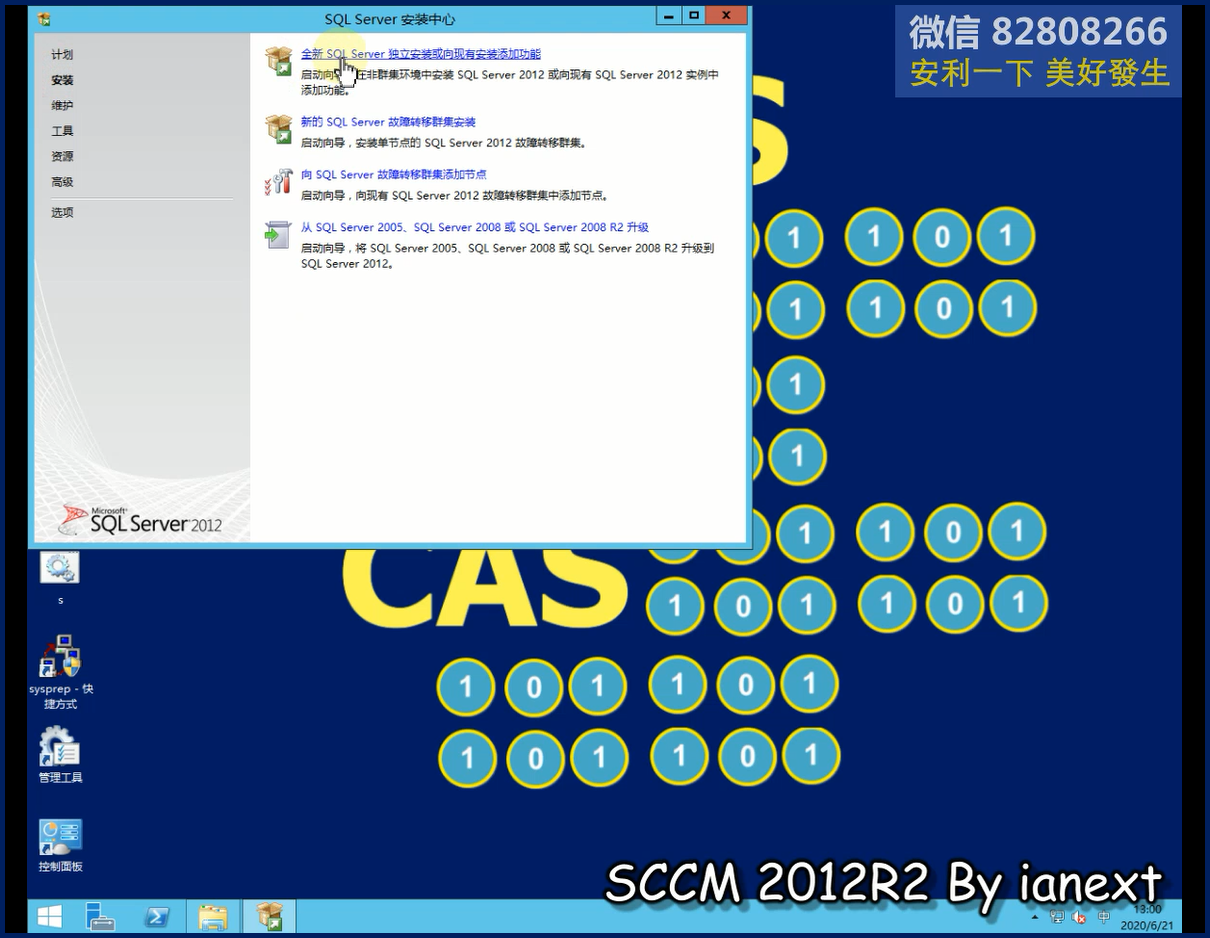This screenshot has width=1210, height=938.
Task: Minimize the SQL Server 安装中心 window
Action: 669,16
